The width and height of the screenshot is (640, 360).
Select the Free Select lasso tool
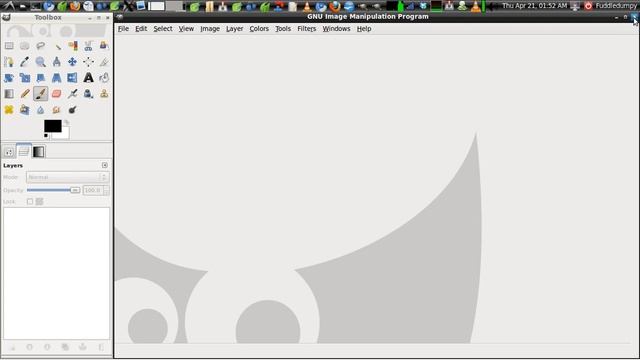pos(40,46)
